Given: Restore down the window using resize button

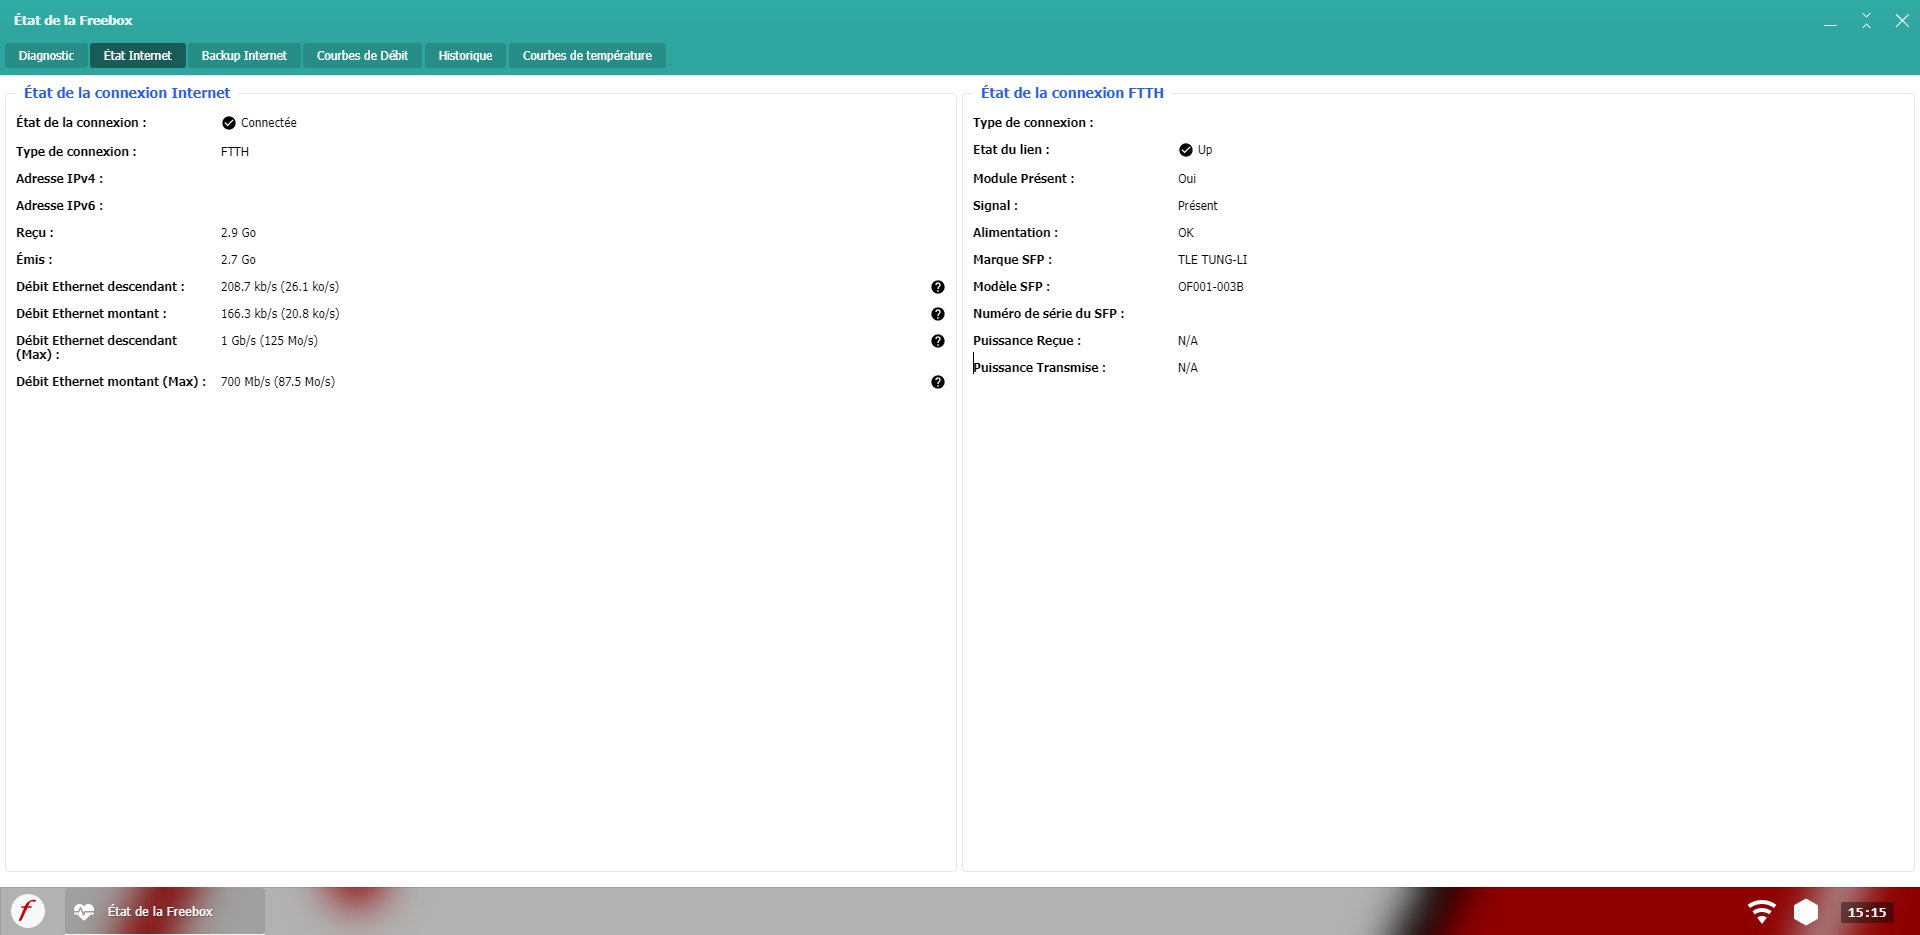Looking at the screenshot, I should (1866, 21).
